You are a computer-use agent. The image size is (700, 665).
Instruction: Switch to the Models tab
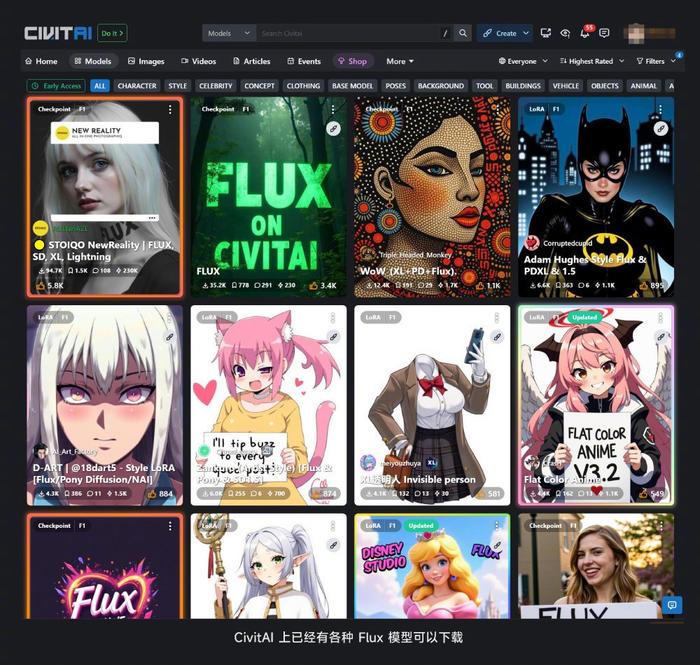pyautogui.click(x=93, y=61)
